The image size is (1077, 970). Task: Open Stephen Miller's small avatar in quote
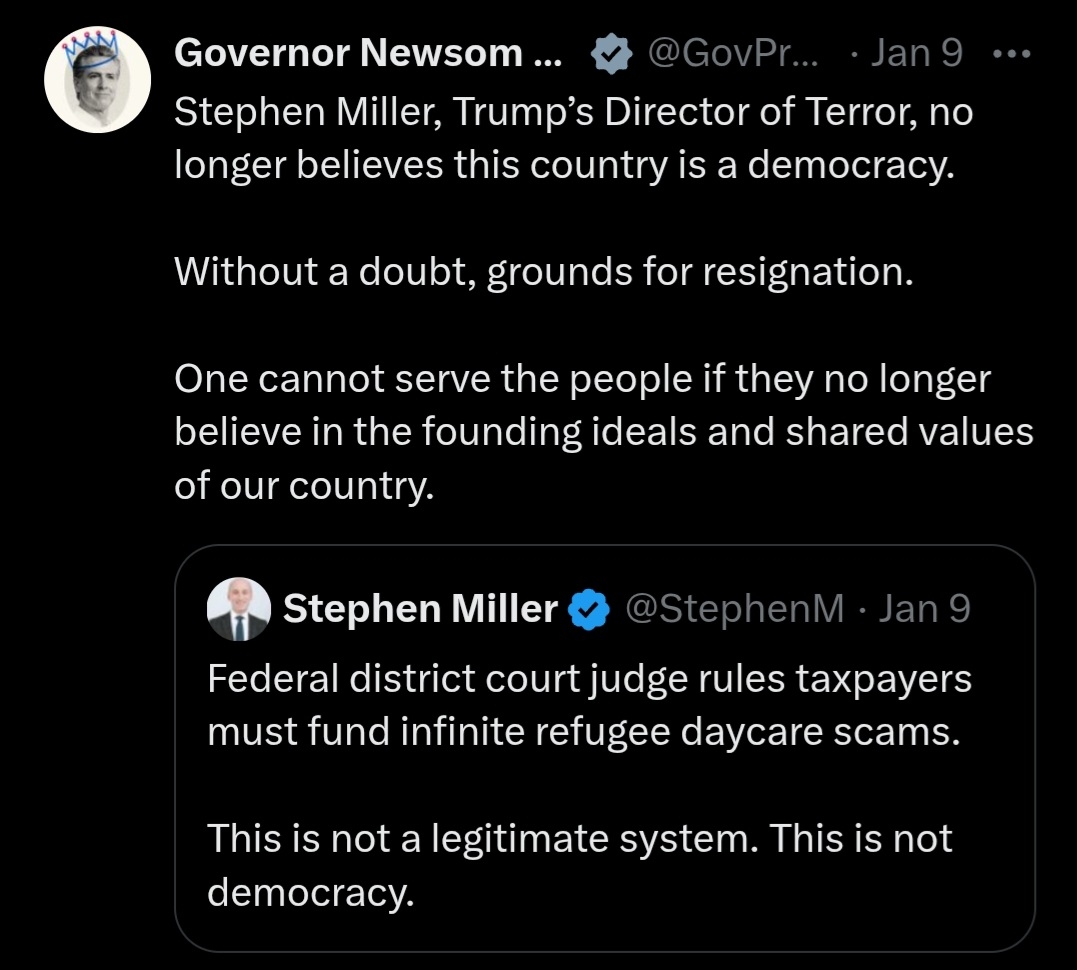[238, 608]
